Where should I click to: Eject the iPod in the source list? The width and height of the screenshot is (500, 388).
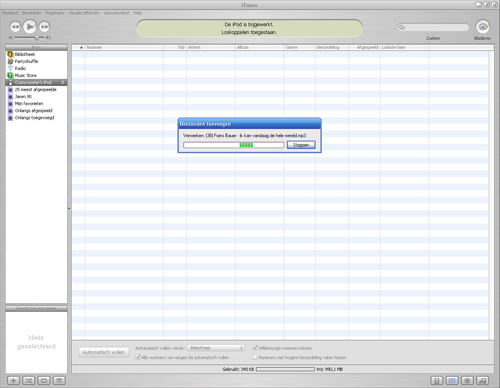click(x=62, y=82)
